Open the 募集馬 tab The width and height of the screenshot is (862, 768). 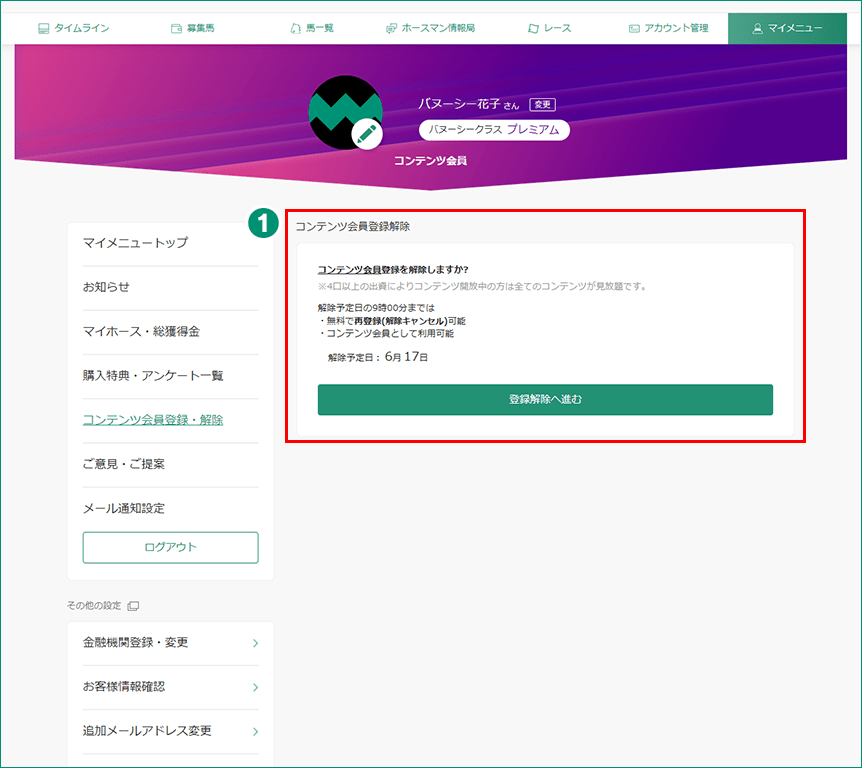[x=192, y=28]
